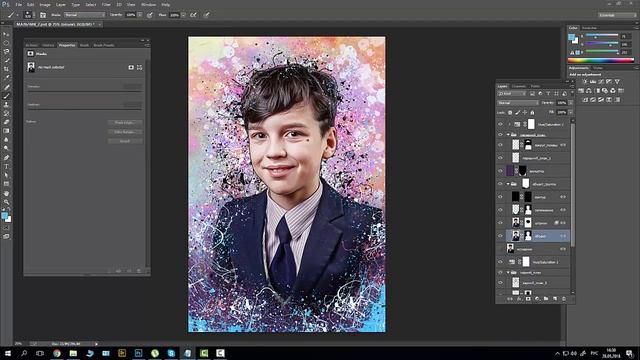Switch to the Swatches tab
Screen dimensions: 640x360
click(589, 28)
